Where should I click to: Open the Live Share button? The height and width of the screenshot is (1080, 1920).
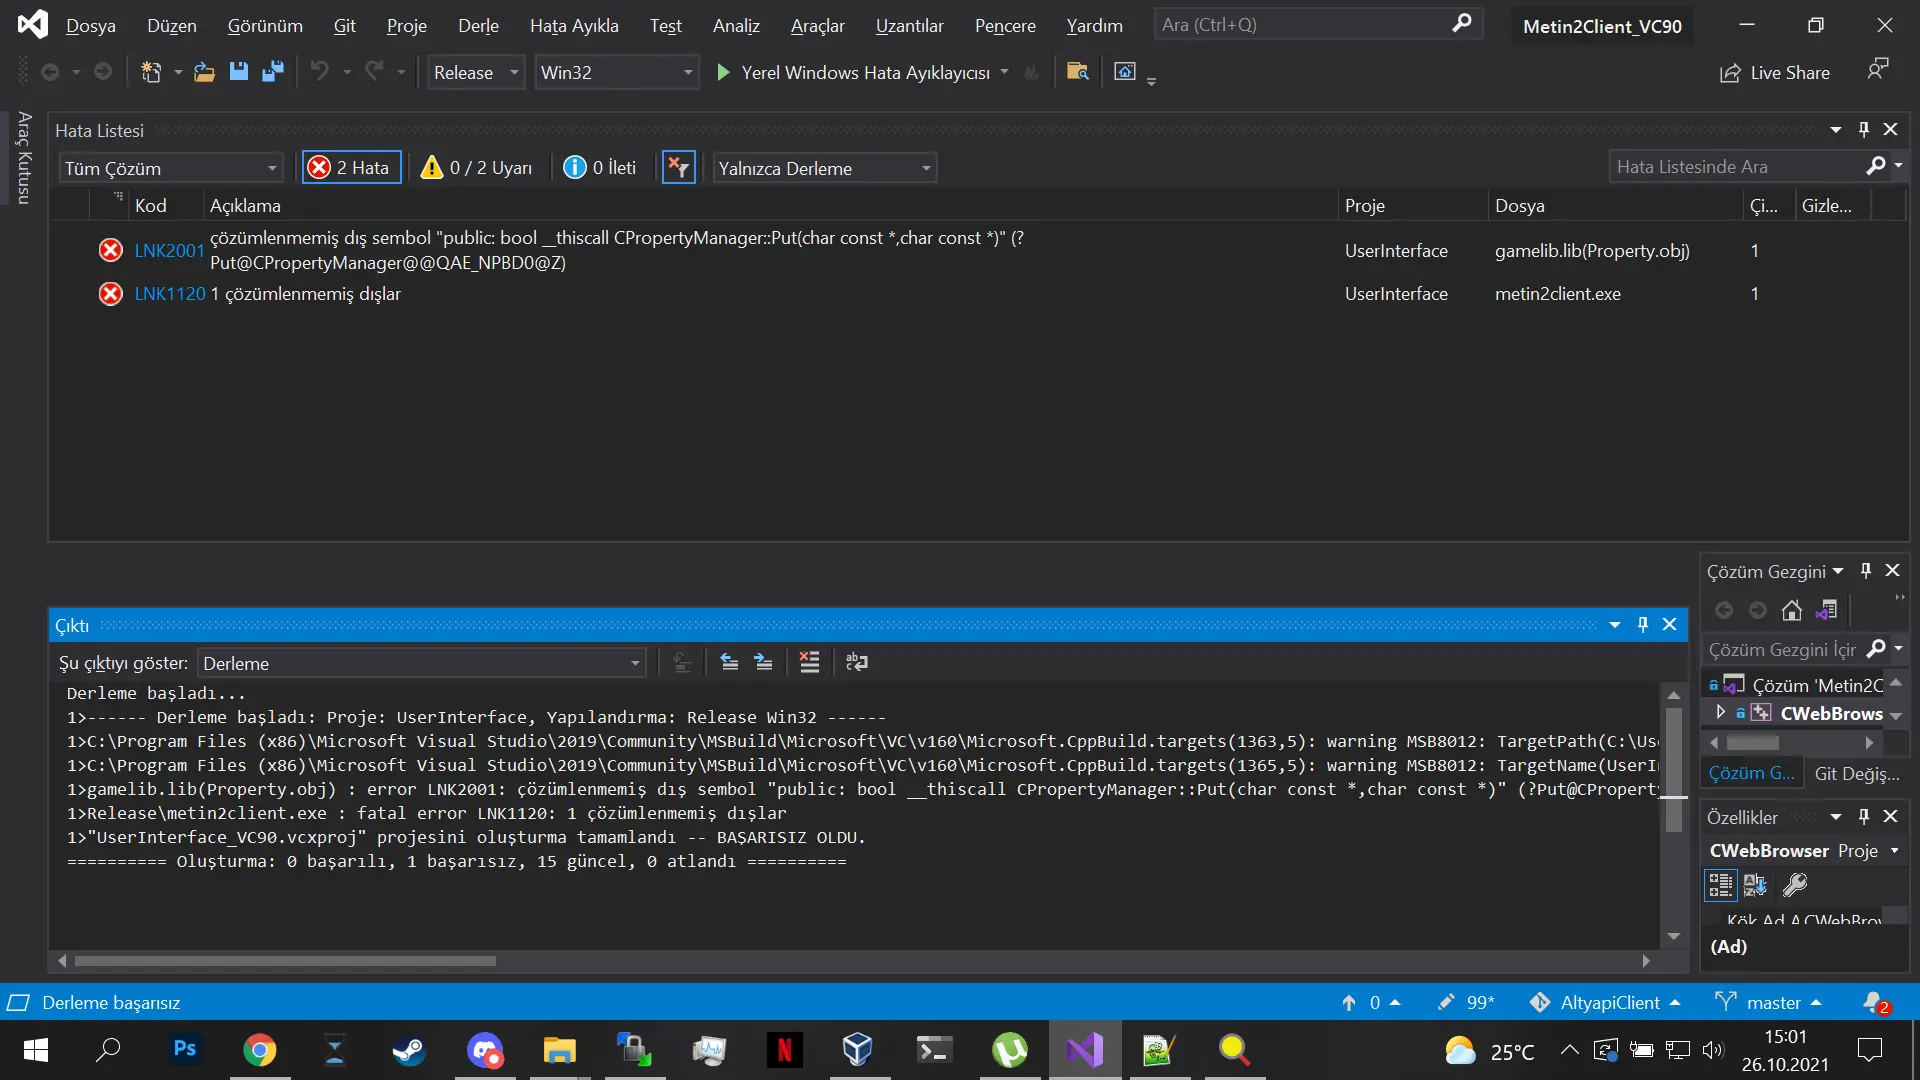click(x=1775, y=73)
